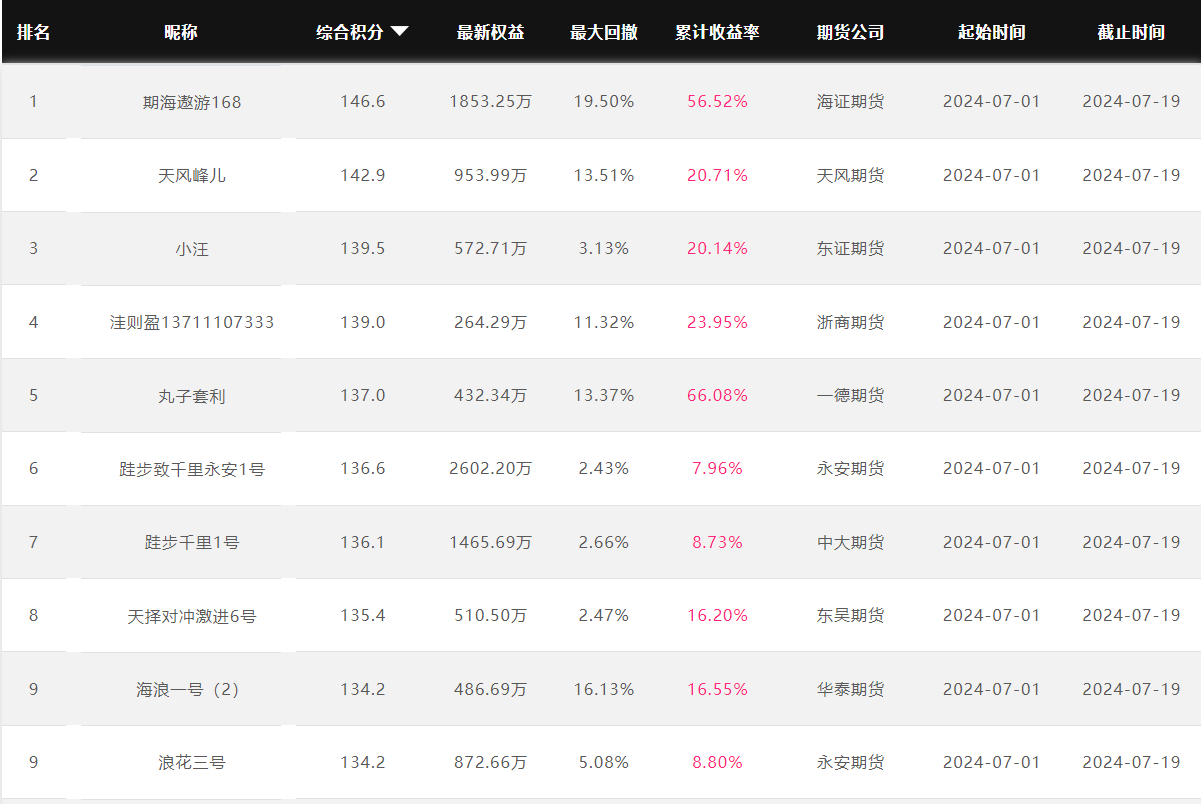
Task: Click drawdown value 13.51%
Action: [x=603, y=175]
